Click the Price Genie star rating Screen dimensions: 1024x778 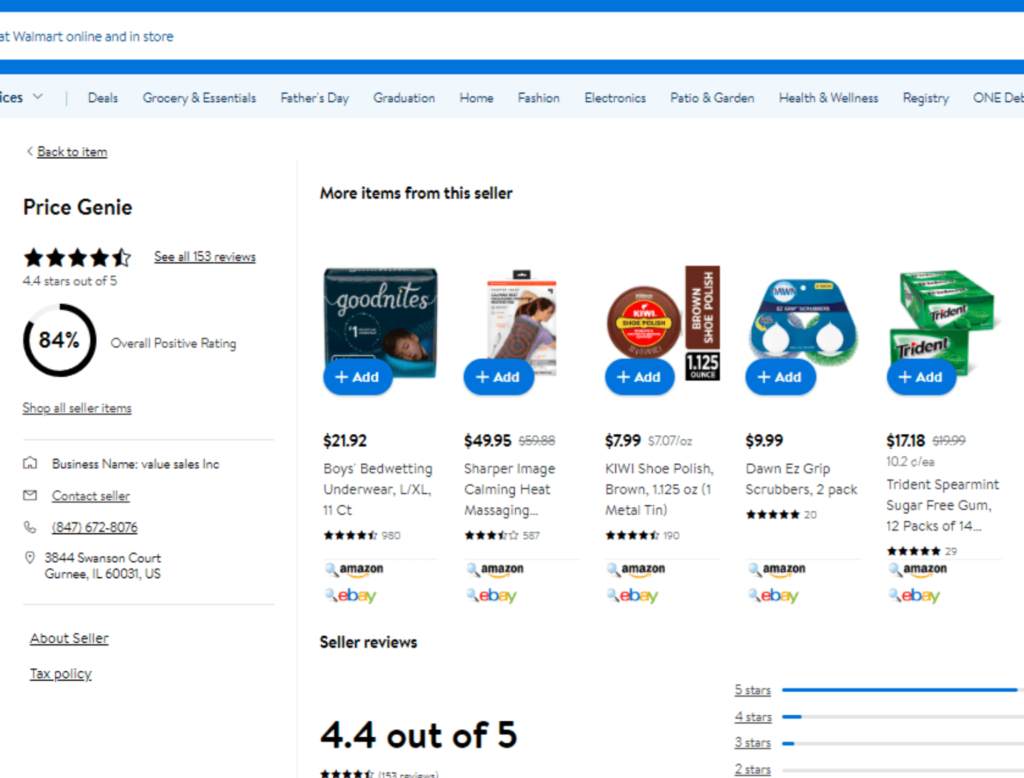[x=77, y=258]
